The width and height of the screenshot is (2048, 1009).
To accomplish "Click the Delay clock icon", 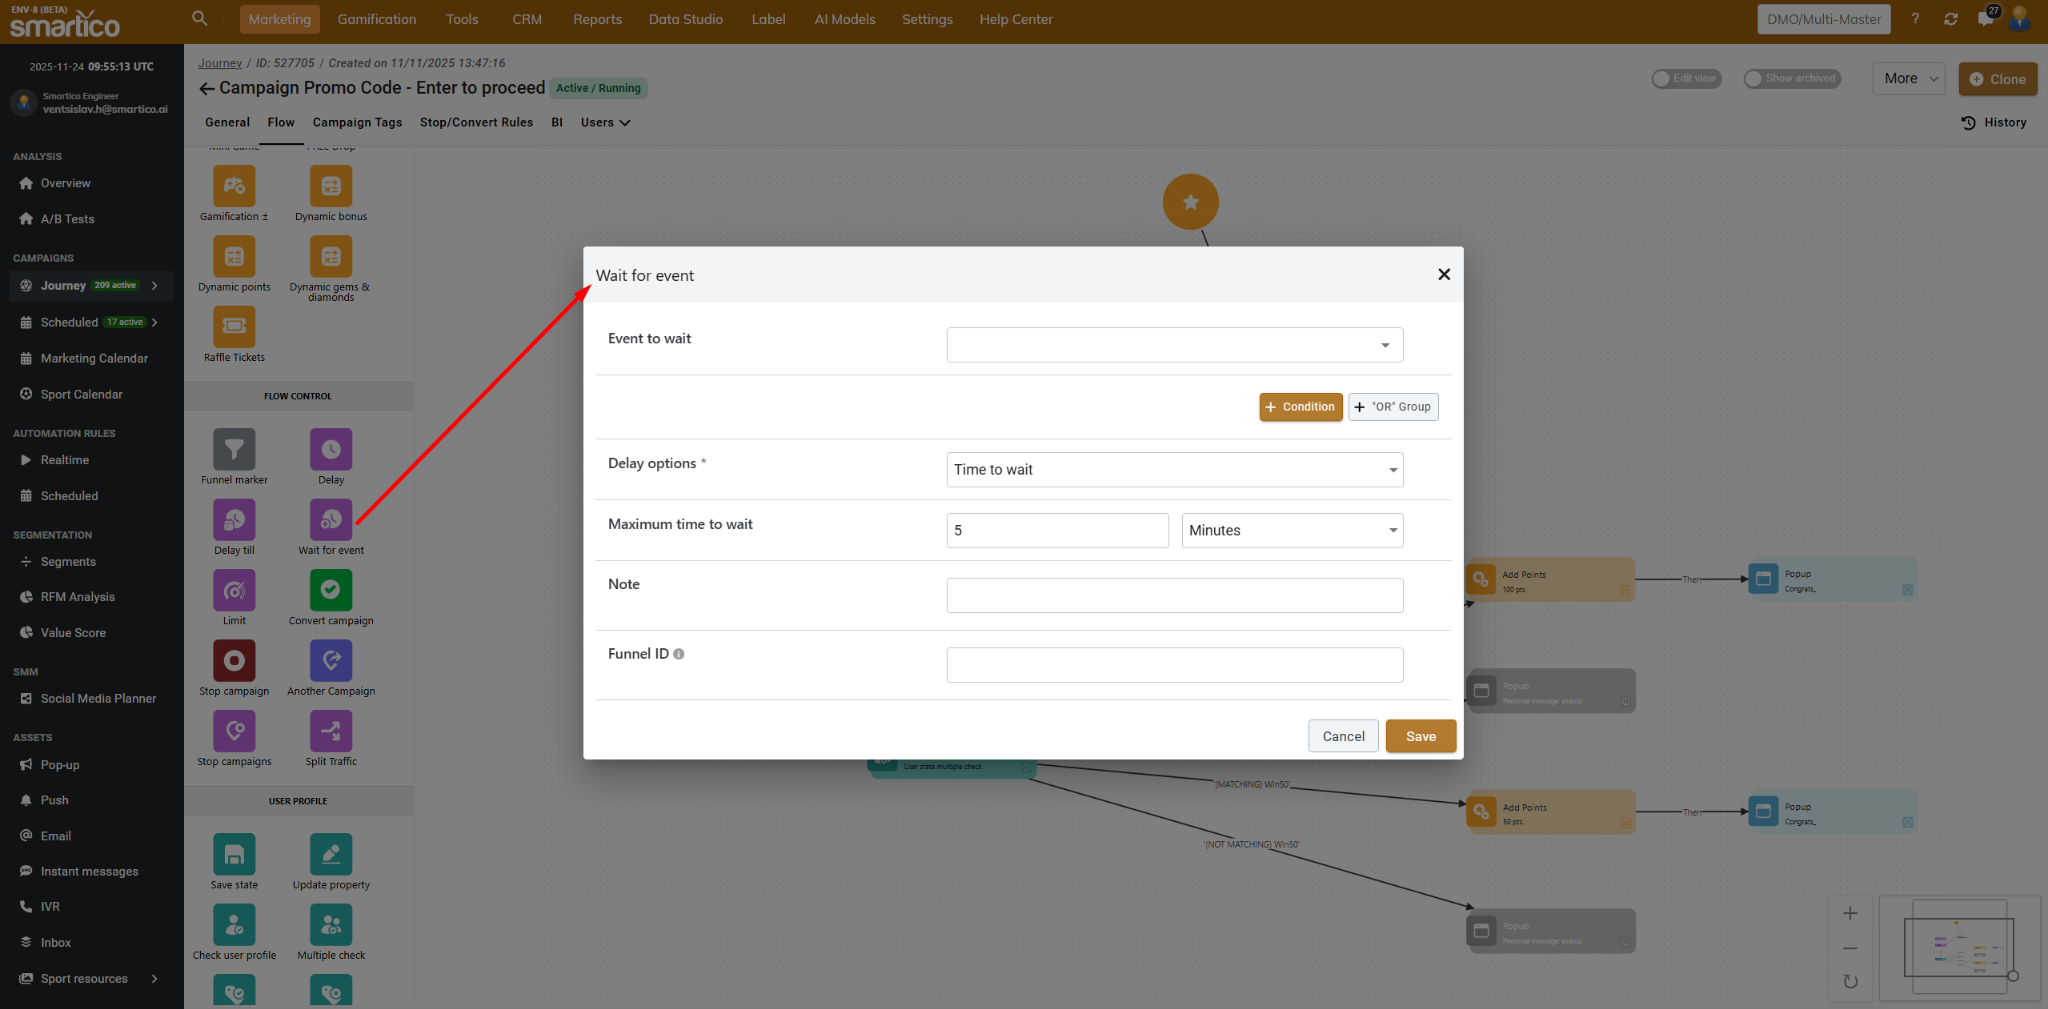I will click(331, 450).
